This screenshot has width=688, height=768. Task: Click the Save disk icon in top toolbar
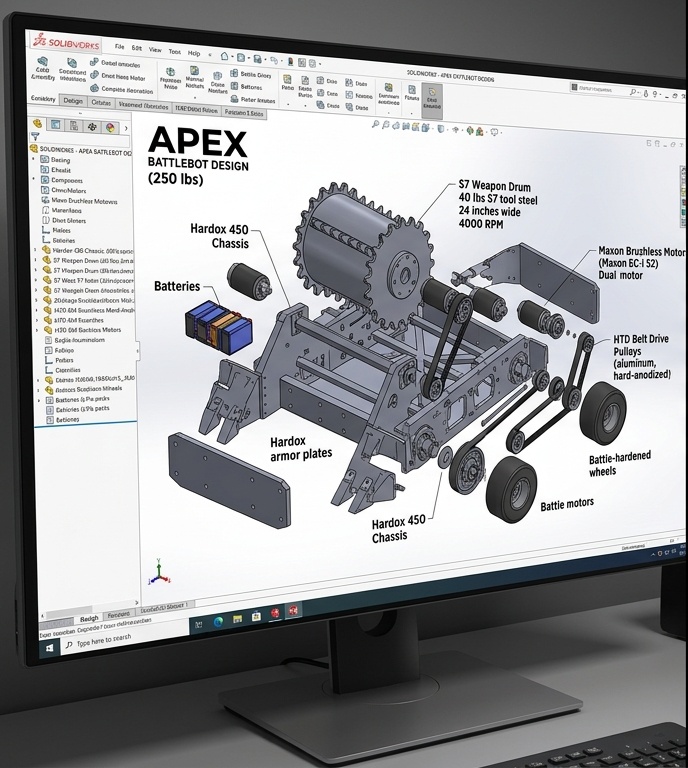[x=258, y=59]
